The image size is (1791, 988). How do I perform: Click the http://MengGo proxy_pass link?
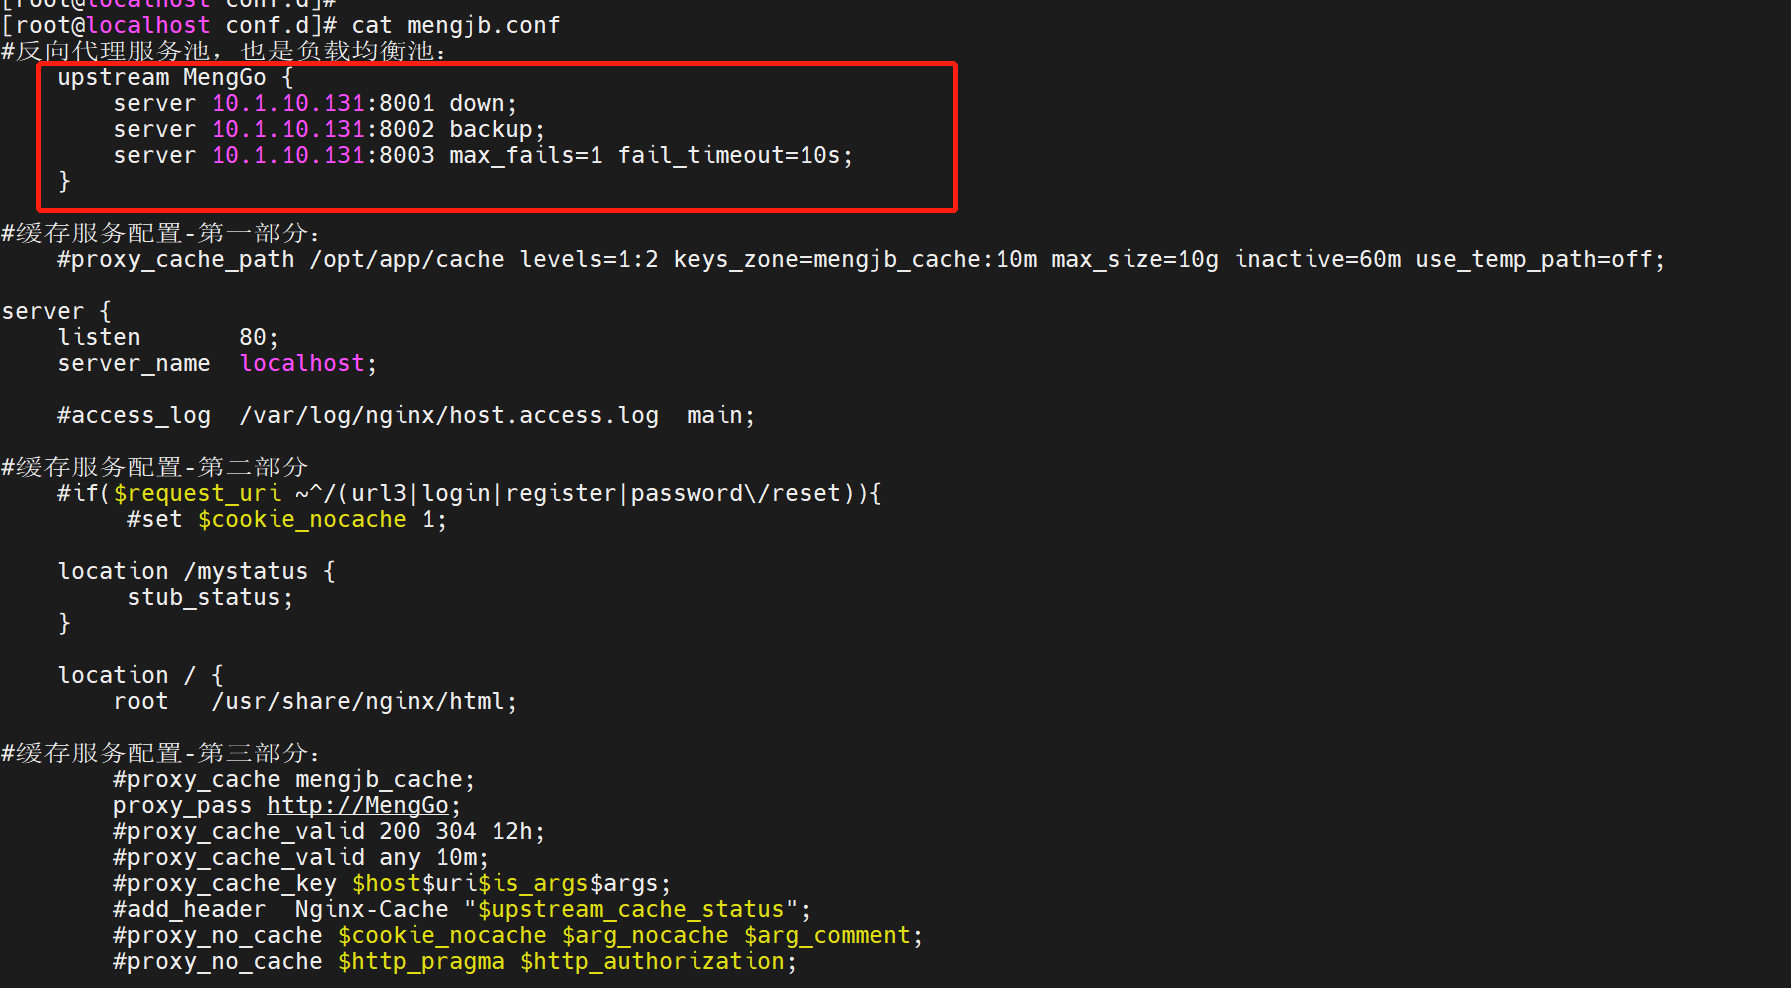click(358, 805)
